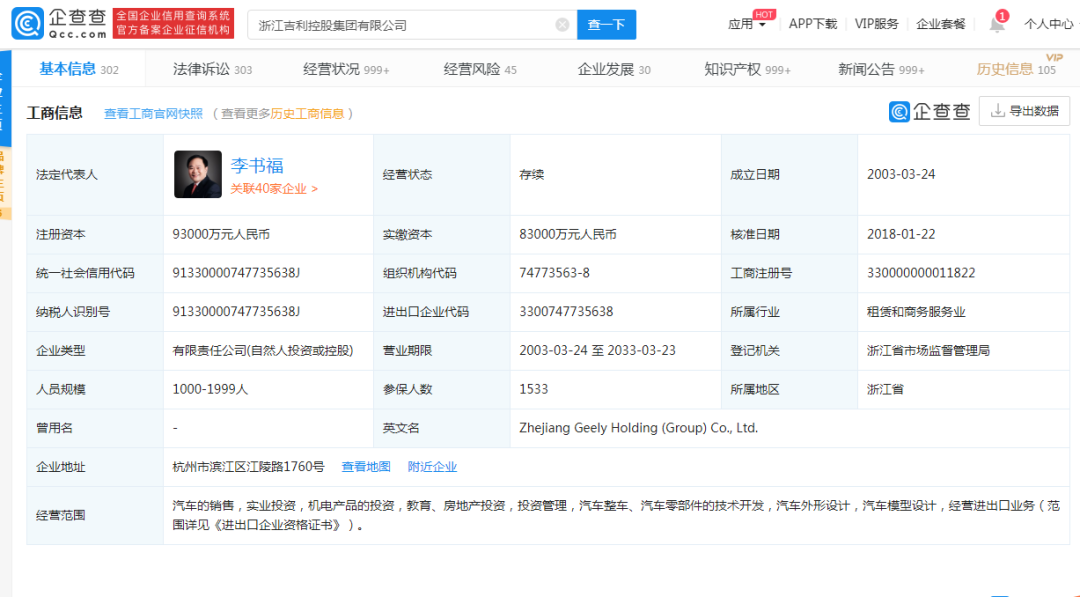Go to the 企业发展 tab

point(614,69)
